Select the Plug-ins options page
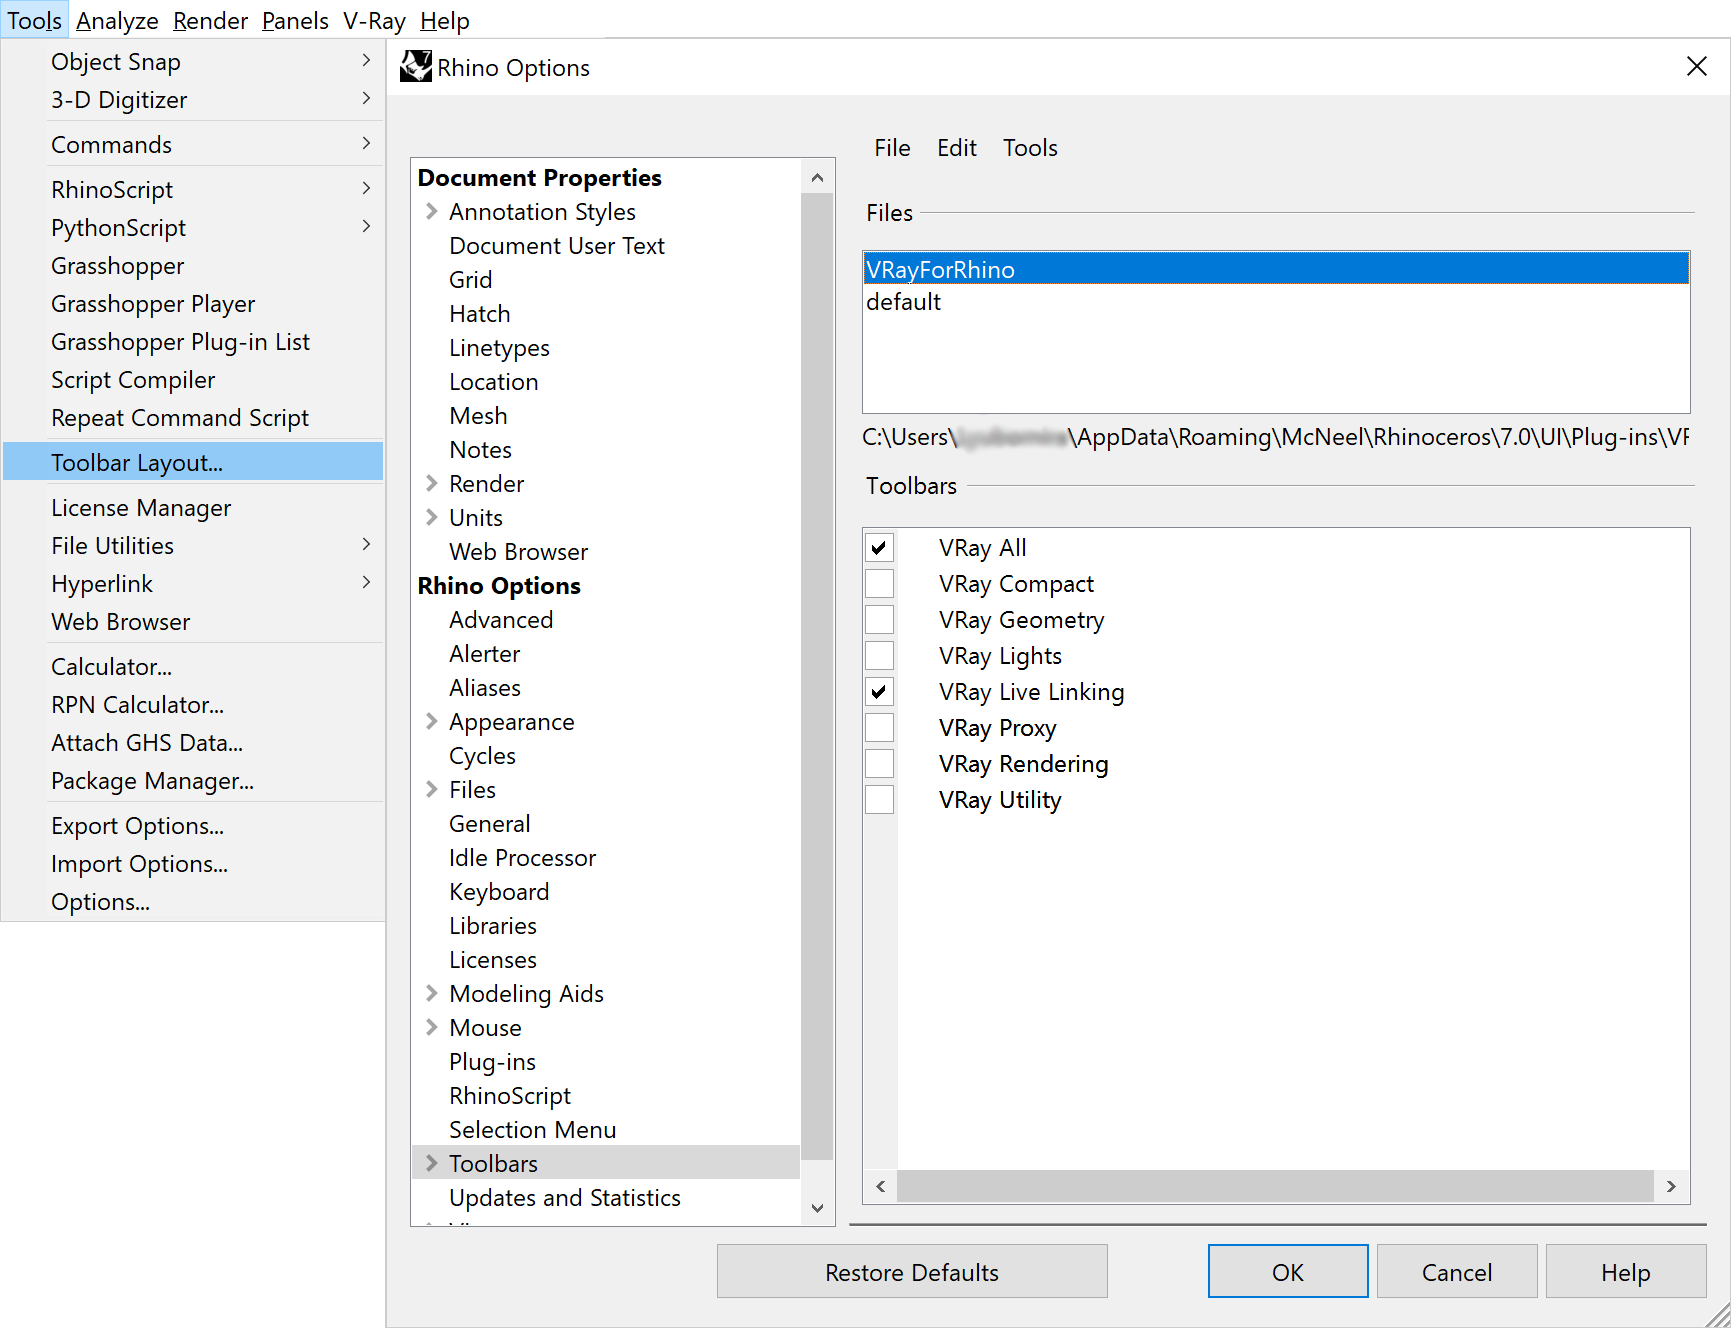1731x1328 pixels. coord(492,1061)
